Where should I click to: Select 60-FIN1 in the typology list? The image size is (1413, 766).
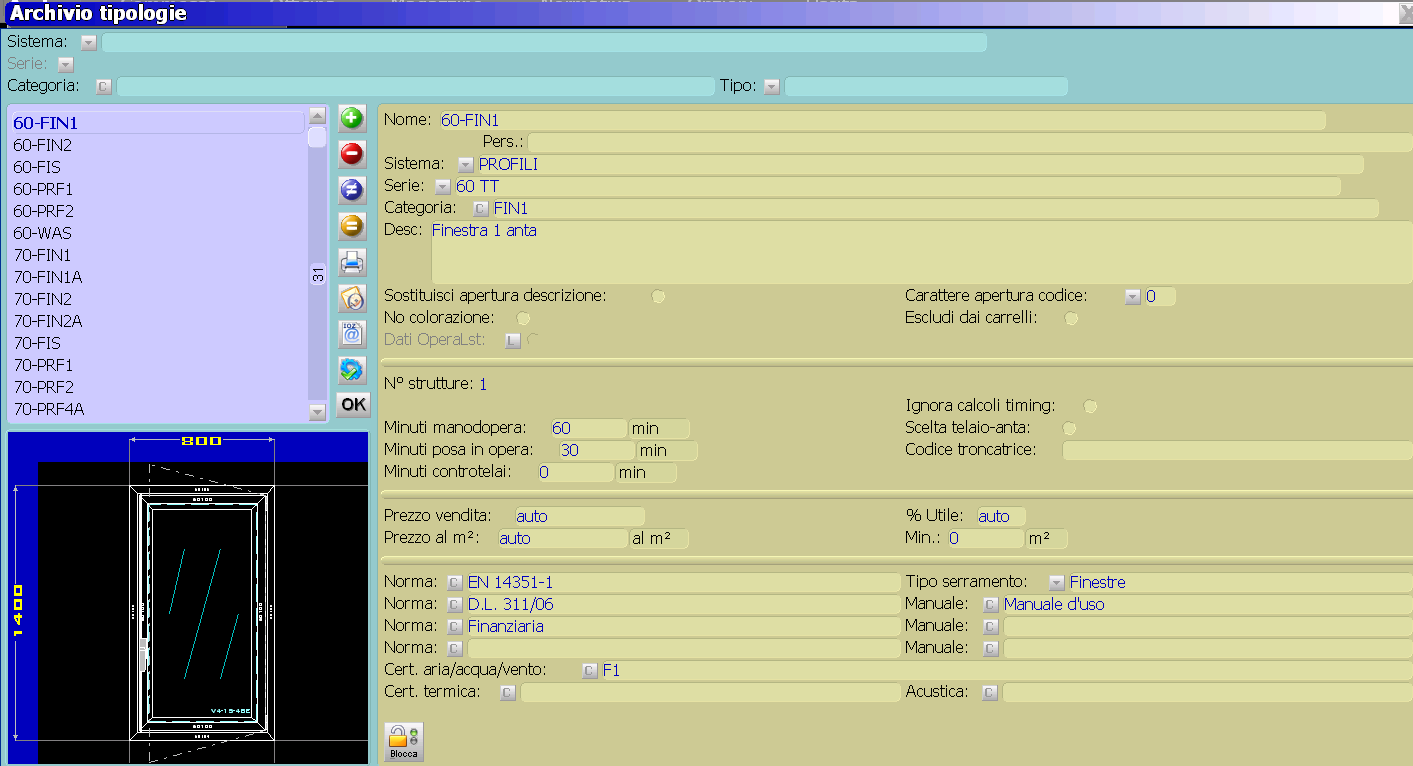(157, 123)
